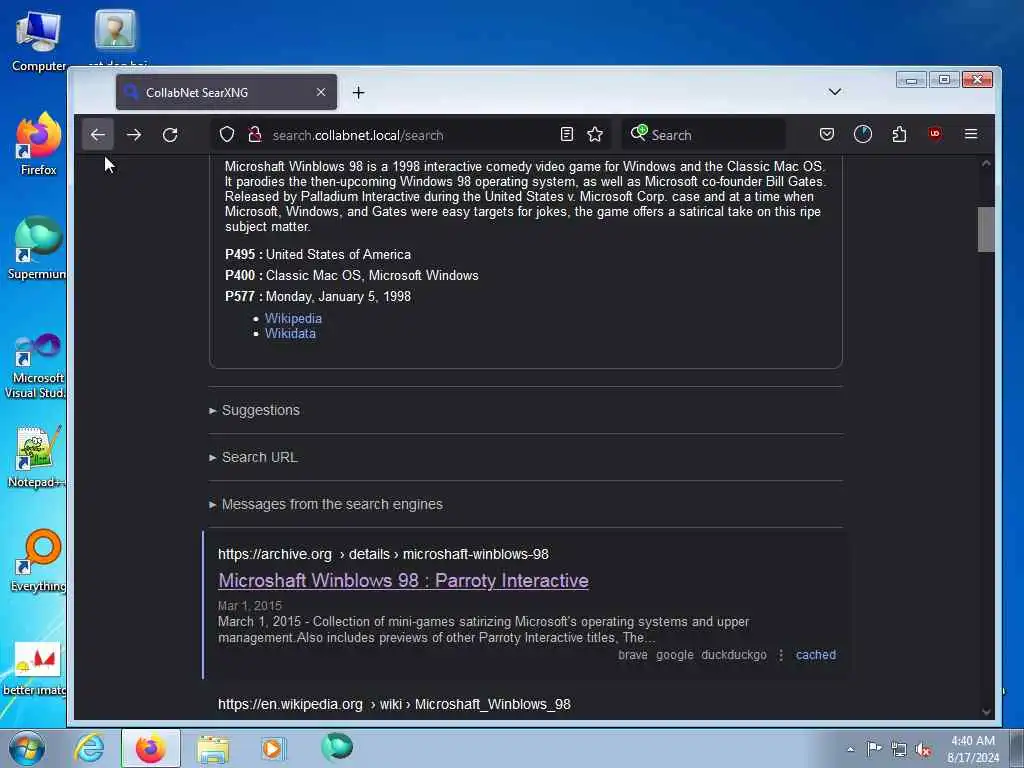The height and width of the screenshot is (768, 1024).
Task: Open the Firefox hamburger application menu
Action: [971, 134]
